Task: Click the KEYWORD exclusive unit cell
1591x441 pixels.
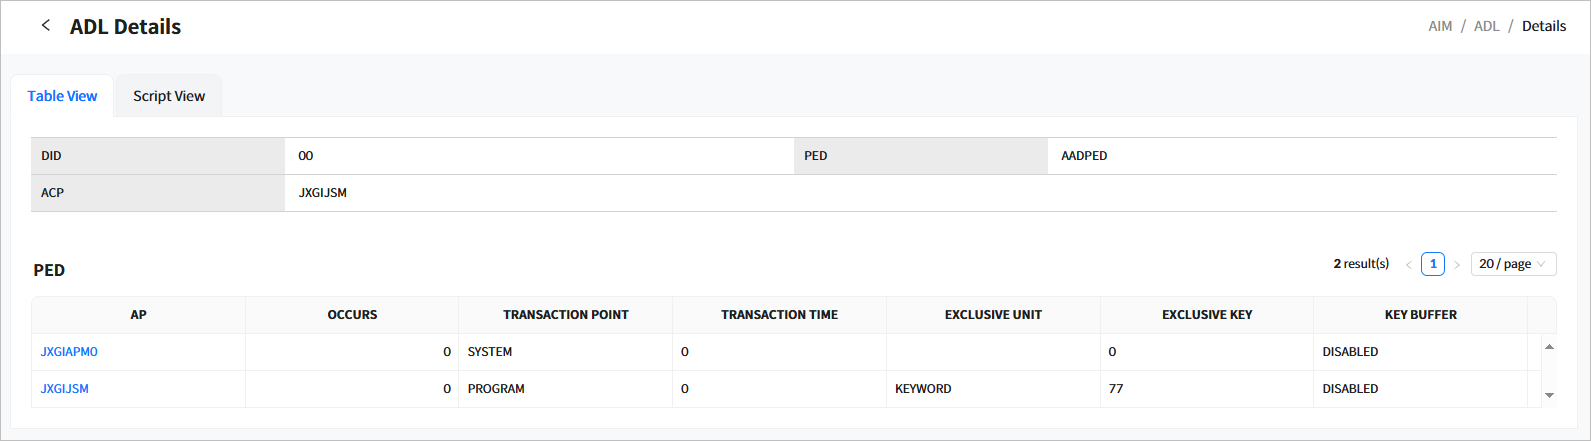Action: pyautogui.click(x=923, y=389)
